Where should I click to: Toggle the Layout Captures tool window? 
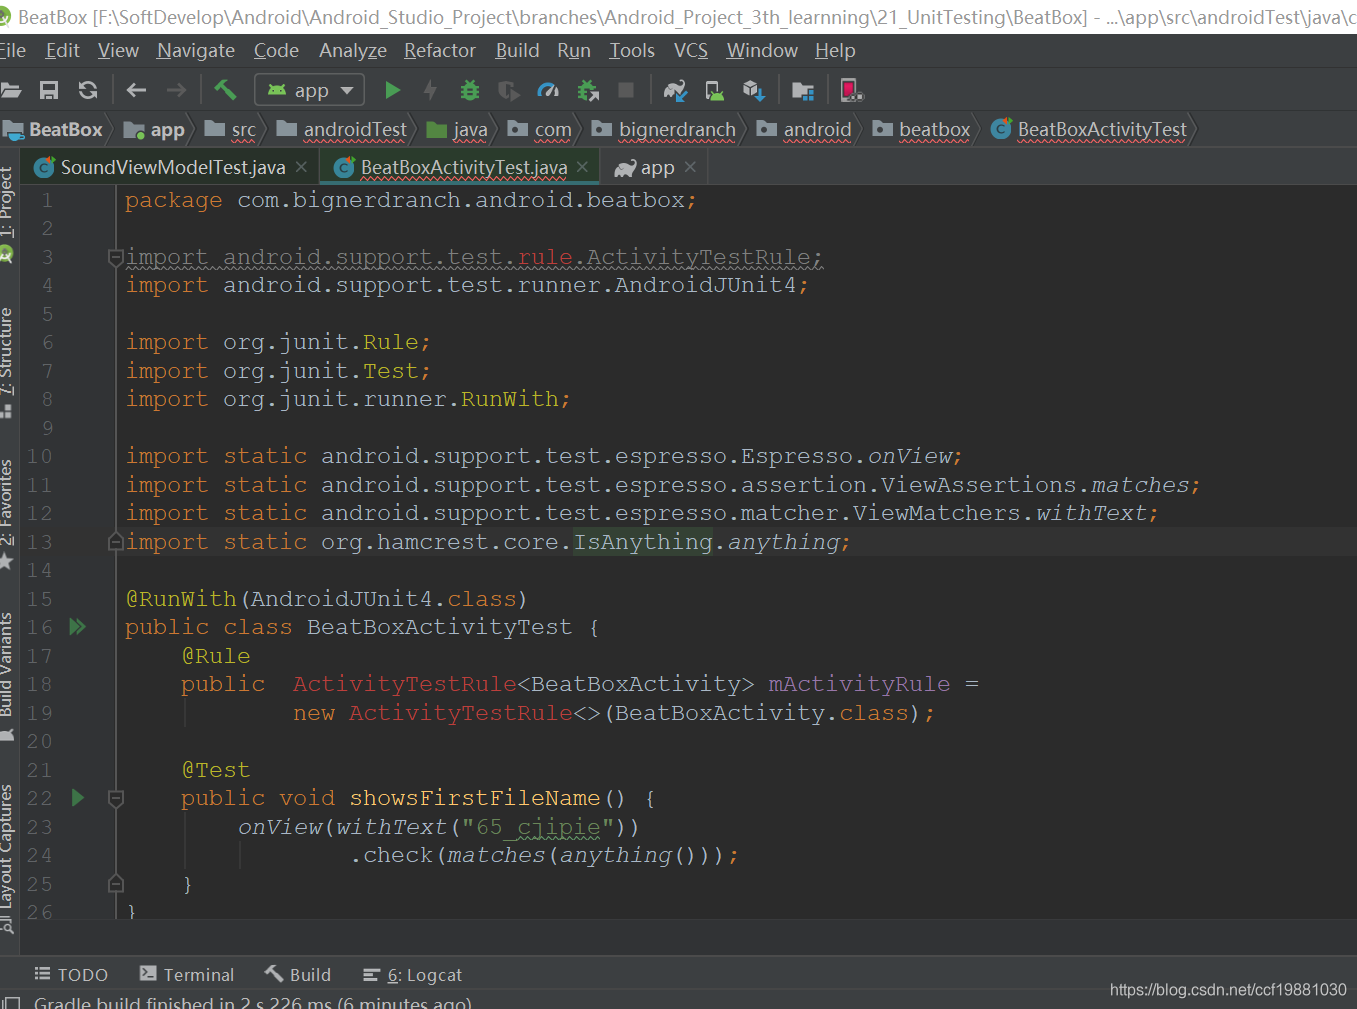[7, 858]
